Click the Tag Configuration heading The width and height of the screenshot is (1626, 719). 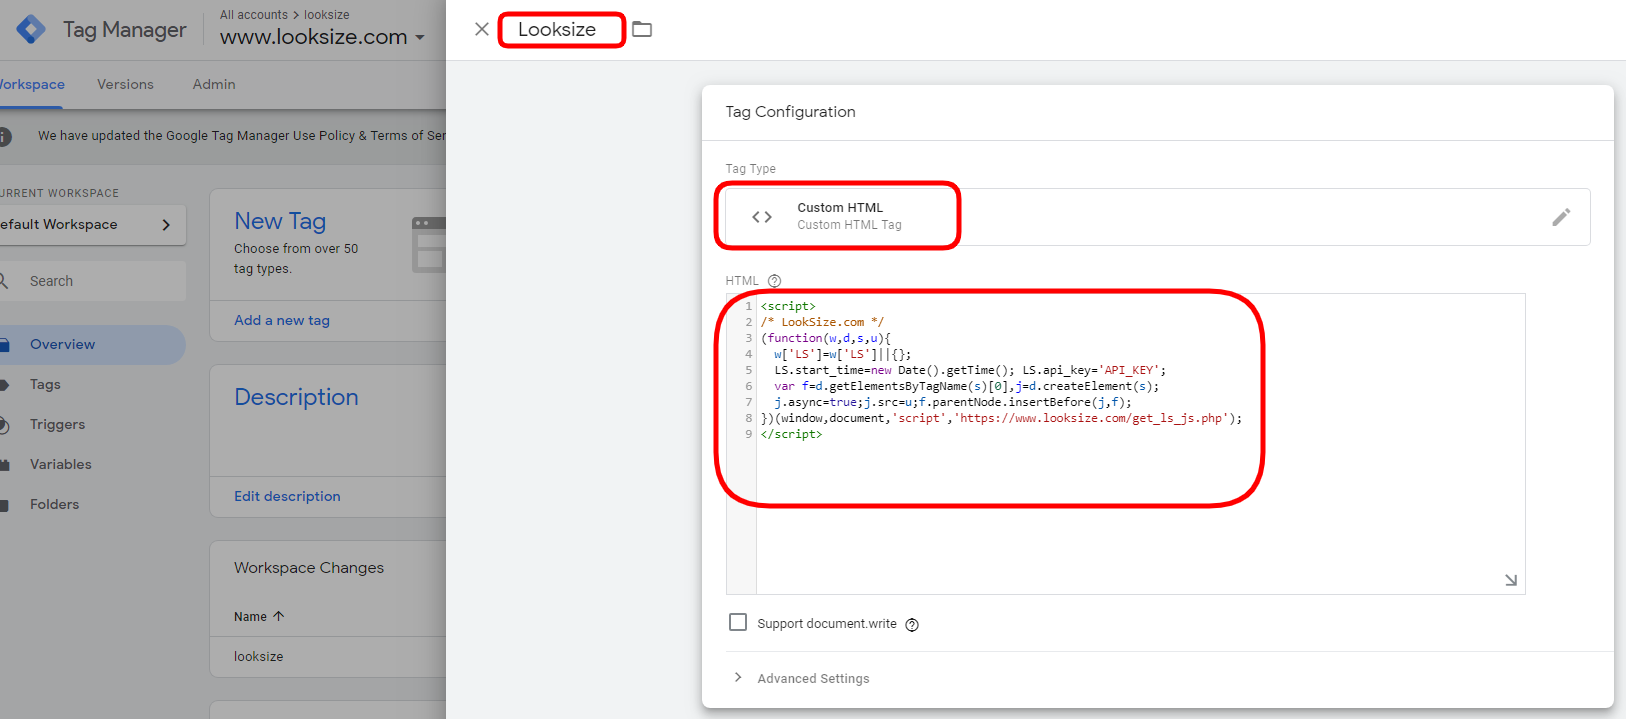tap(790, 112)
